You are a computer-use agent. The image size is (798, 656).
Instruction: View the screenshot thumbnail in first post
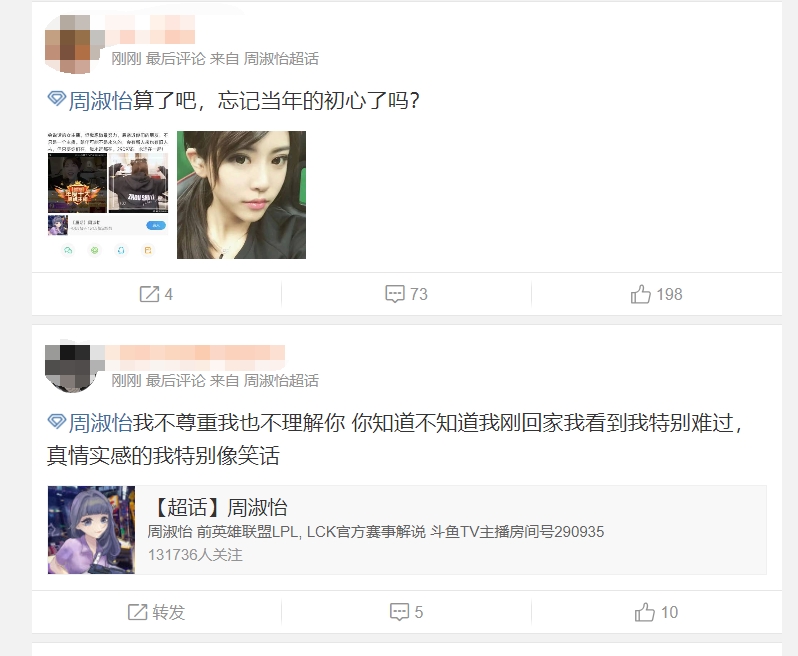(108, 195)
